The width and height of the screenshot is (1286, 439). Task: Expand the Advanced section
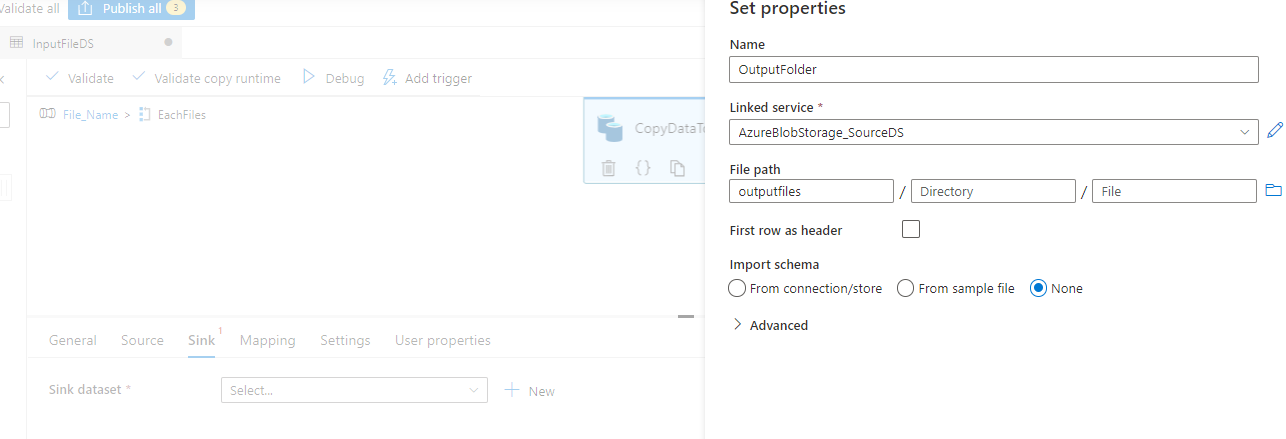(770, 325)
